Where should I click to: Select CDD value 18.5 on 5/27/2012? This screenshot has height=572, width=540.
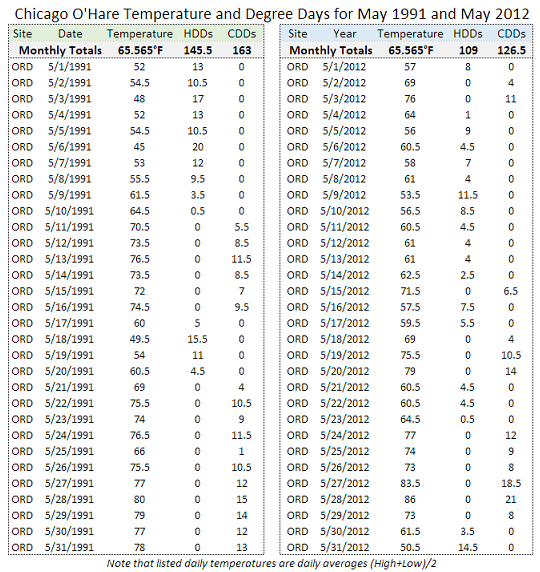511,483
